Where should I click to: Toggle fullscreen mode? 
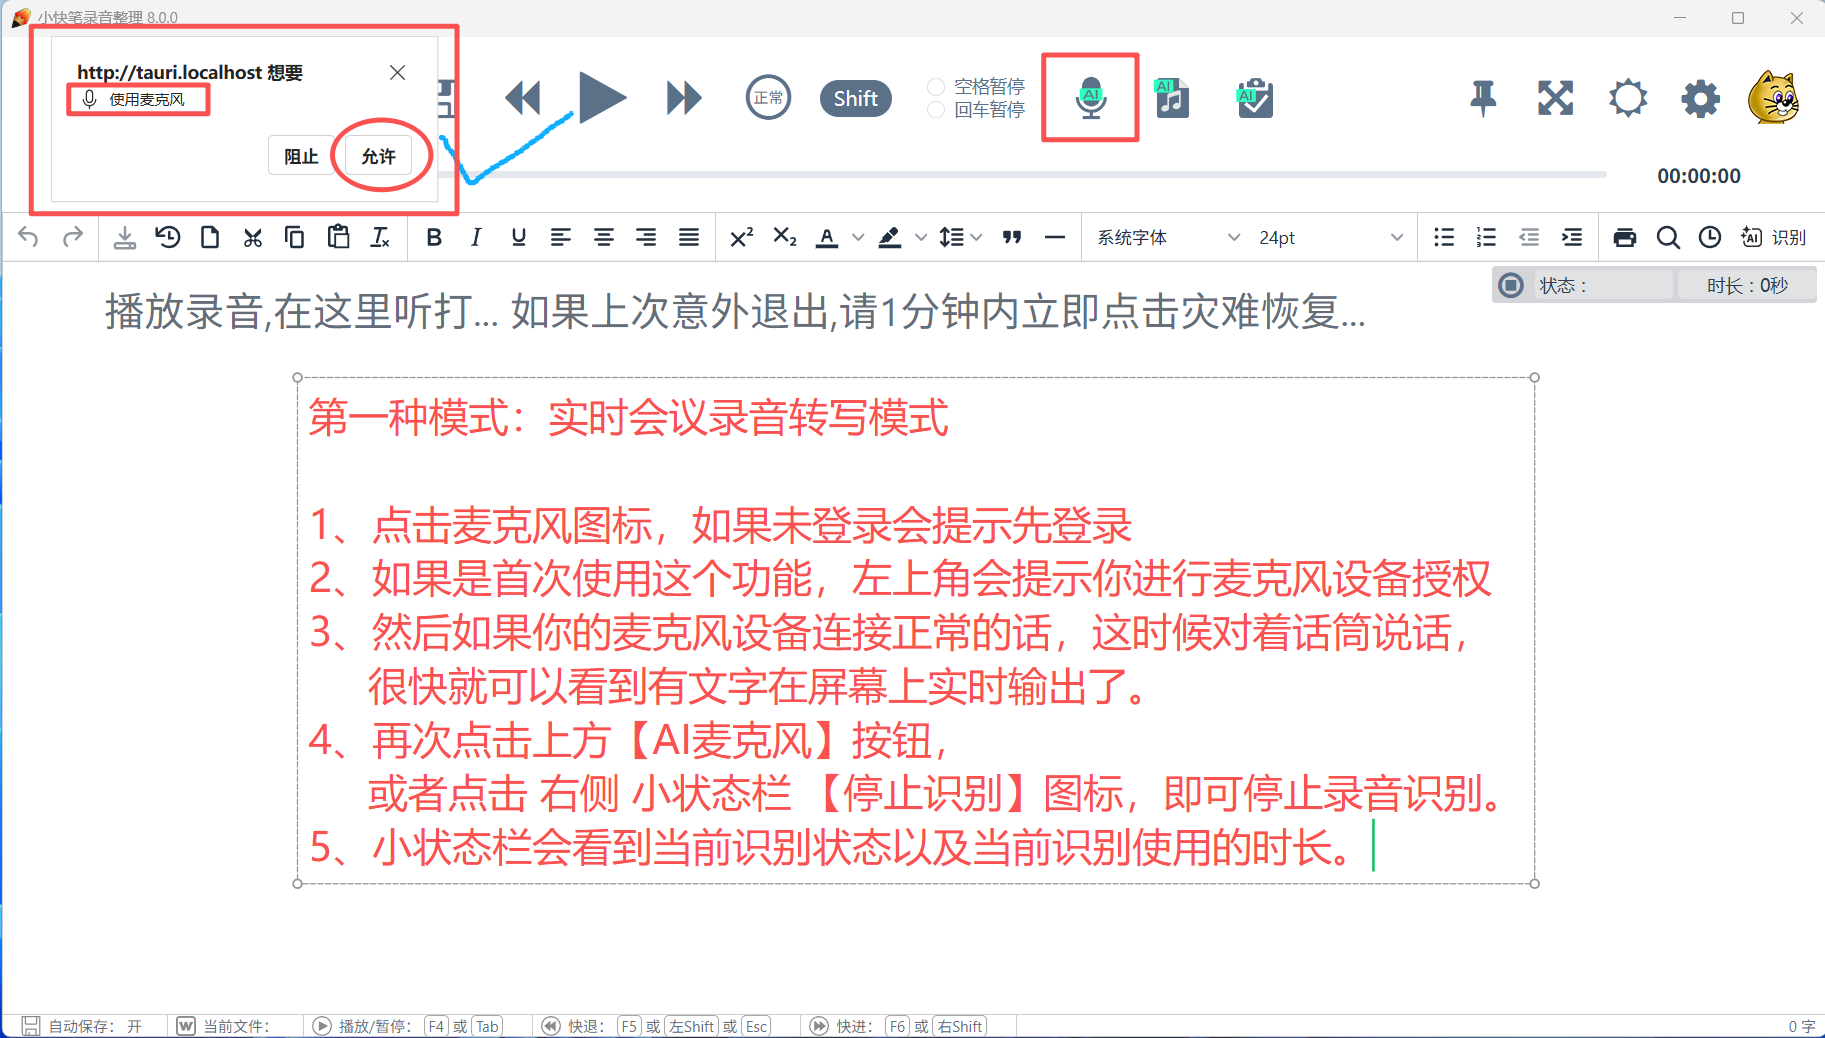tap(1554, 97)
